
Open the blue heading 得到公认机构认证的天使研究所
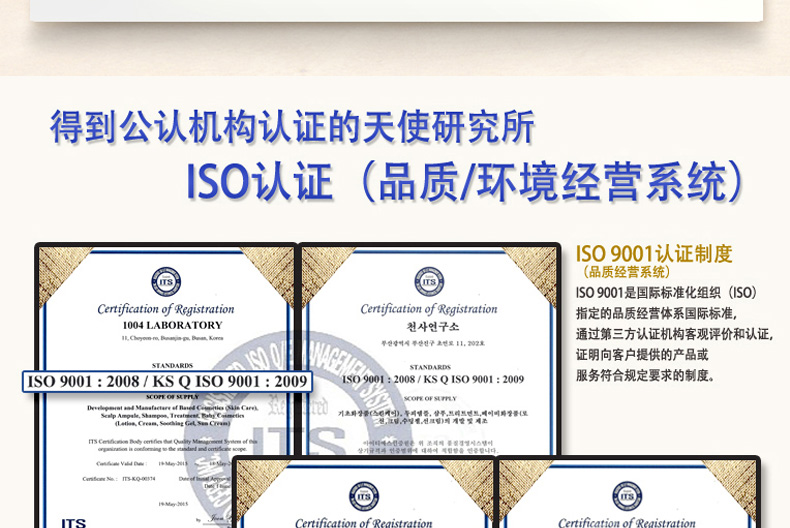(292, 127)
